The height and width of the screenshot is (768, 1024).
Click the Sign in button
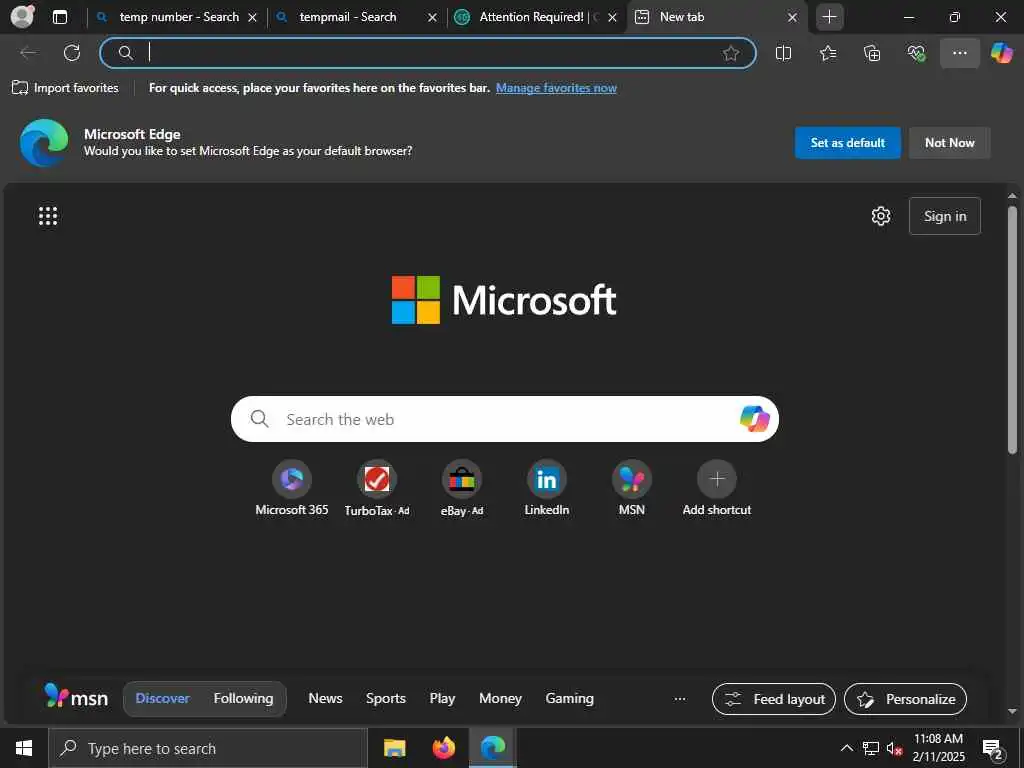tap(945, 216)
